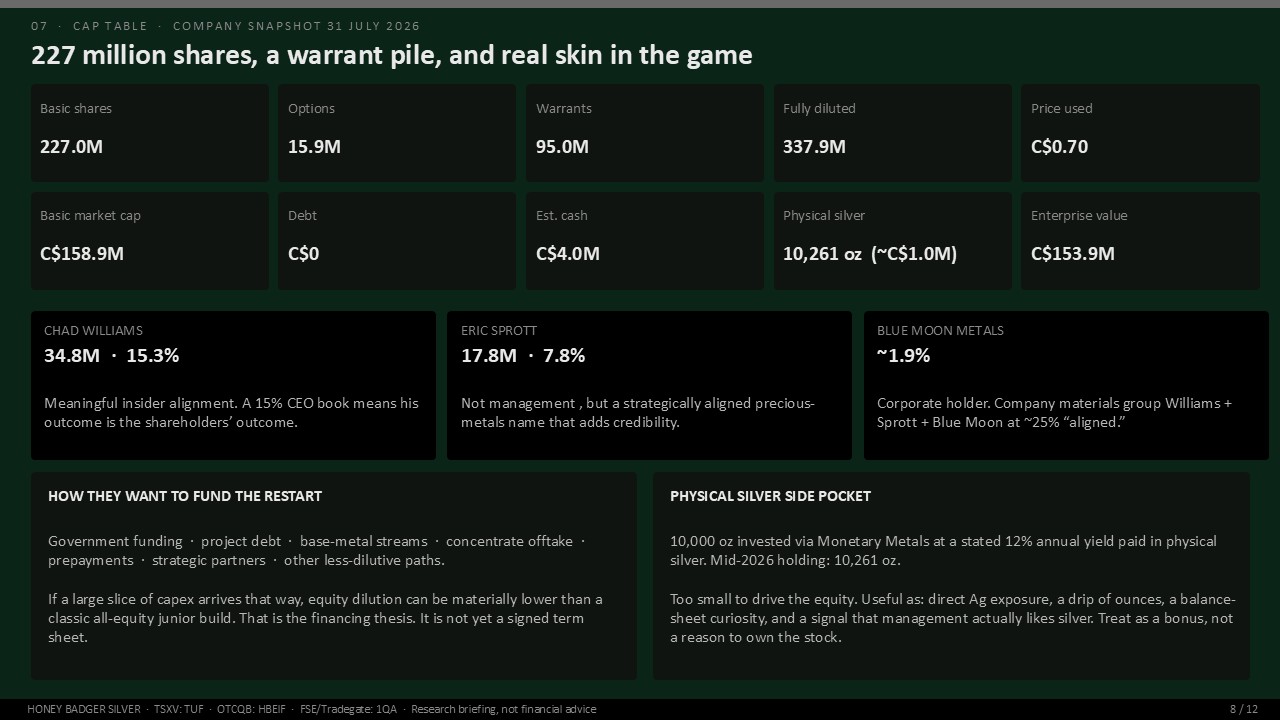Image resolution: width=1280 pixels, height=720 pixels.
Task: Click the Basic shares 227.0M card
Action: (149, 133)
